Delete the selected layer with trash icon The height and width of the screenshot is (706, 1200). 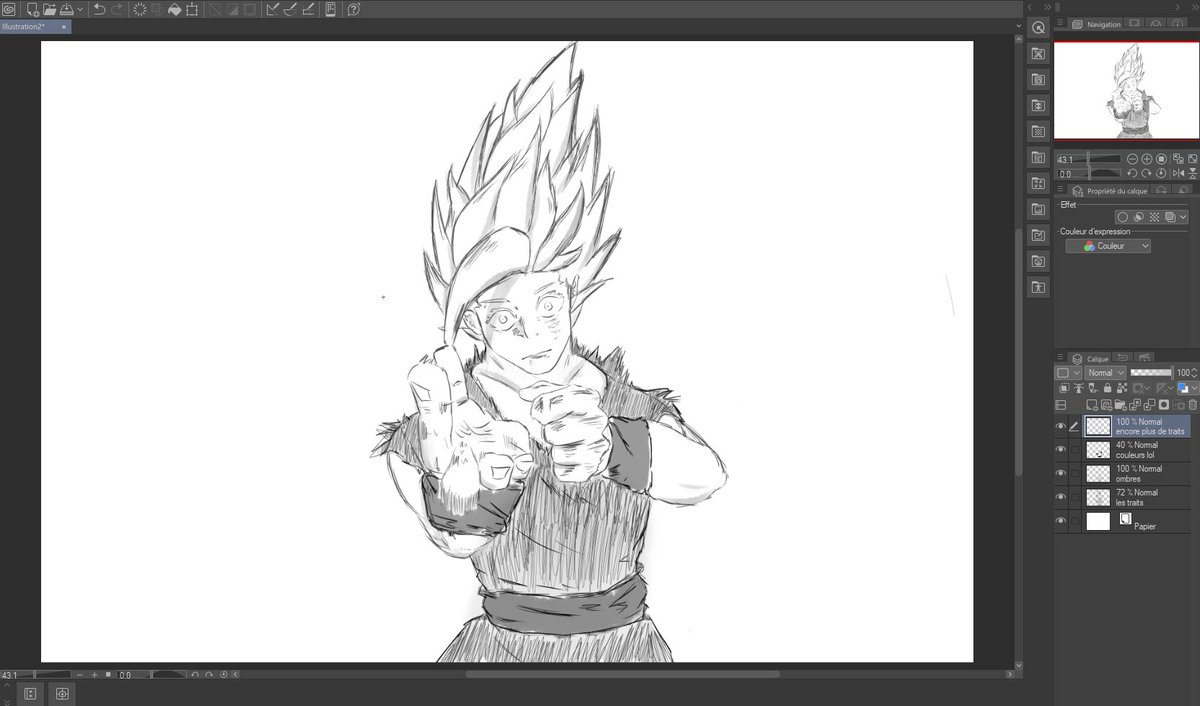[1193, 406]
